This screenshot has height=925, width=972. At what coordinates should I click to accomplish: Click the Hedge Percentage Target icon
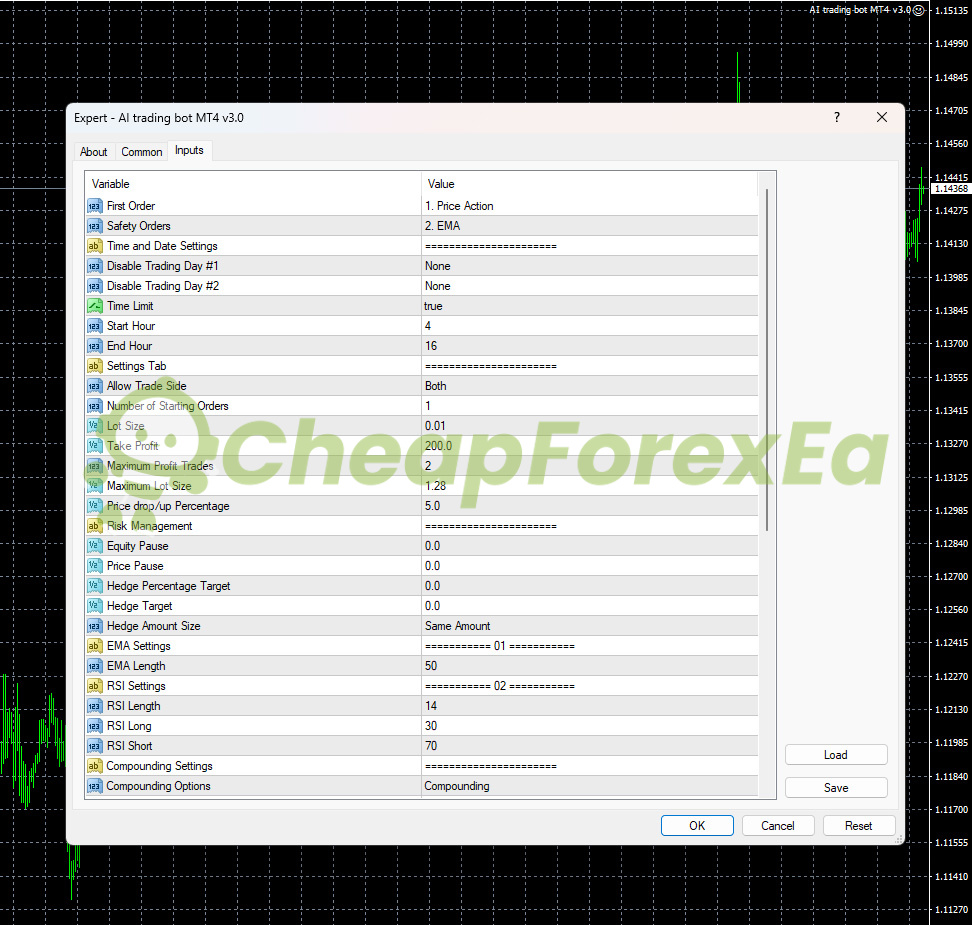[x=94, y=586]
